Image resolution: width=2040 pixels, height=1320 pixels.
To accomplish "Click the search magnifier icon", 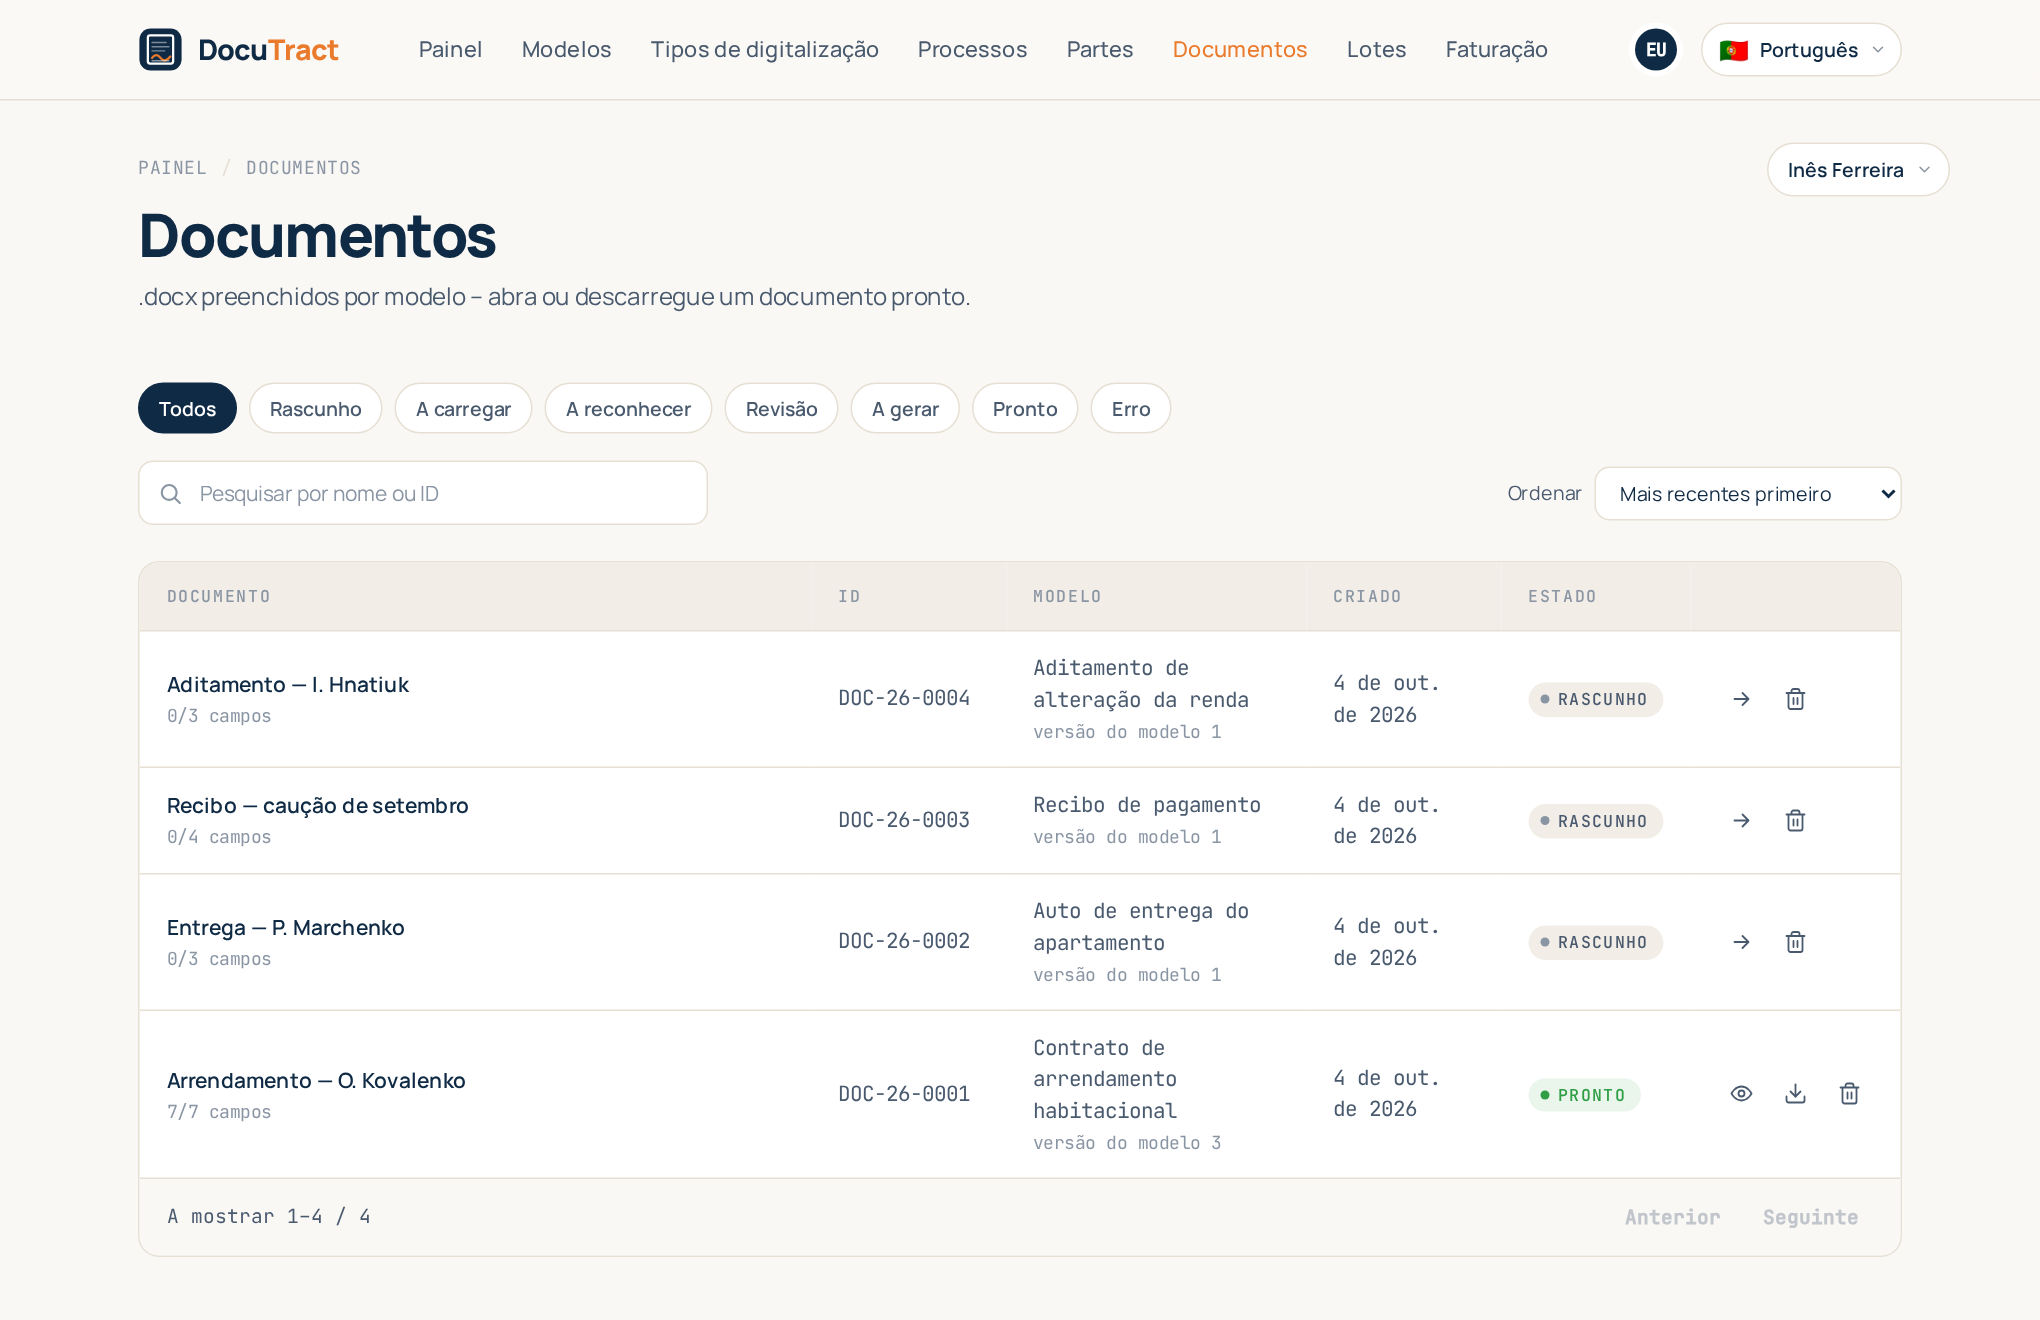I will coord(171,494).
